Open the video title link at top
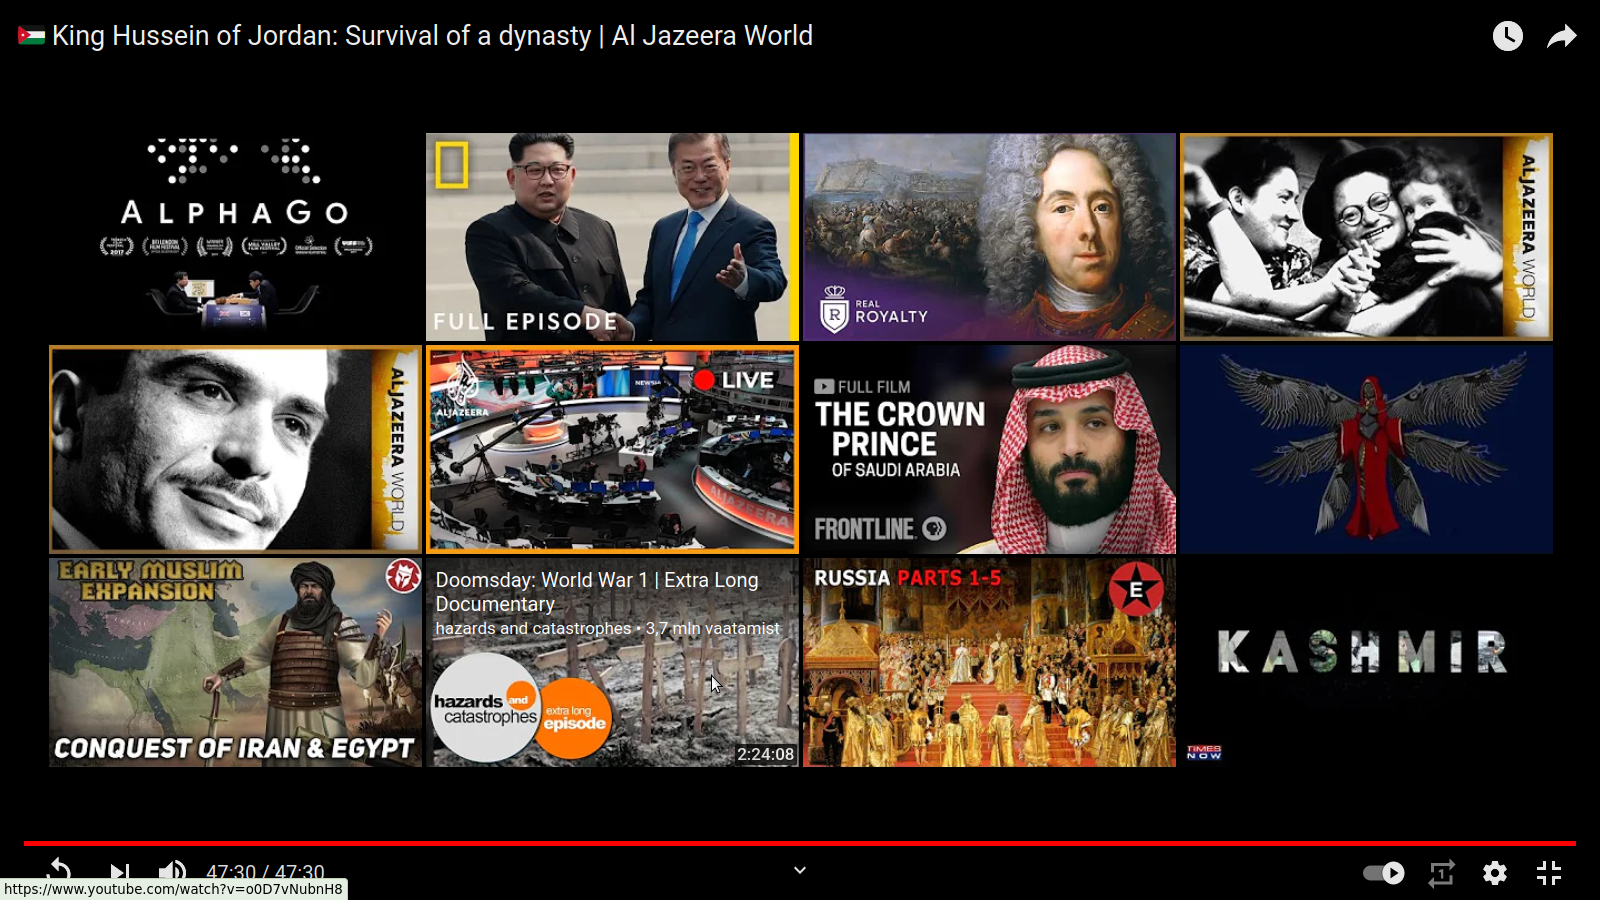The image size is (1600, 900). [x=432, y=36]
